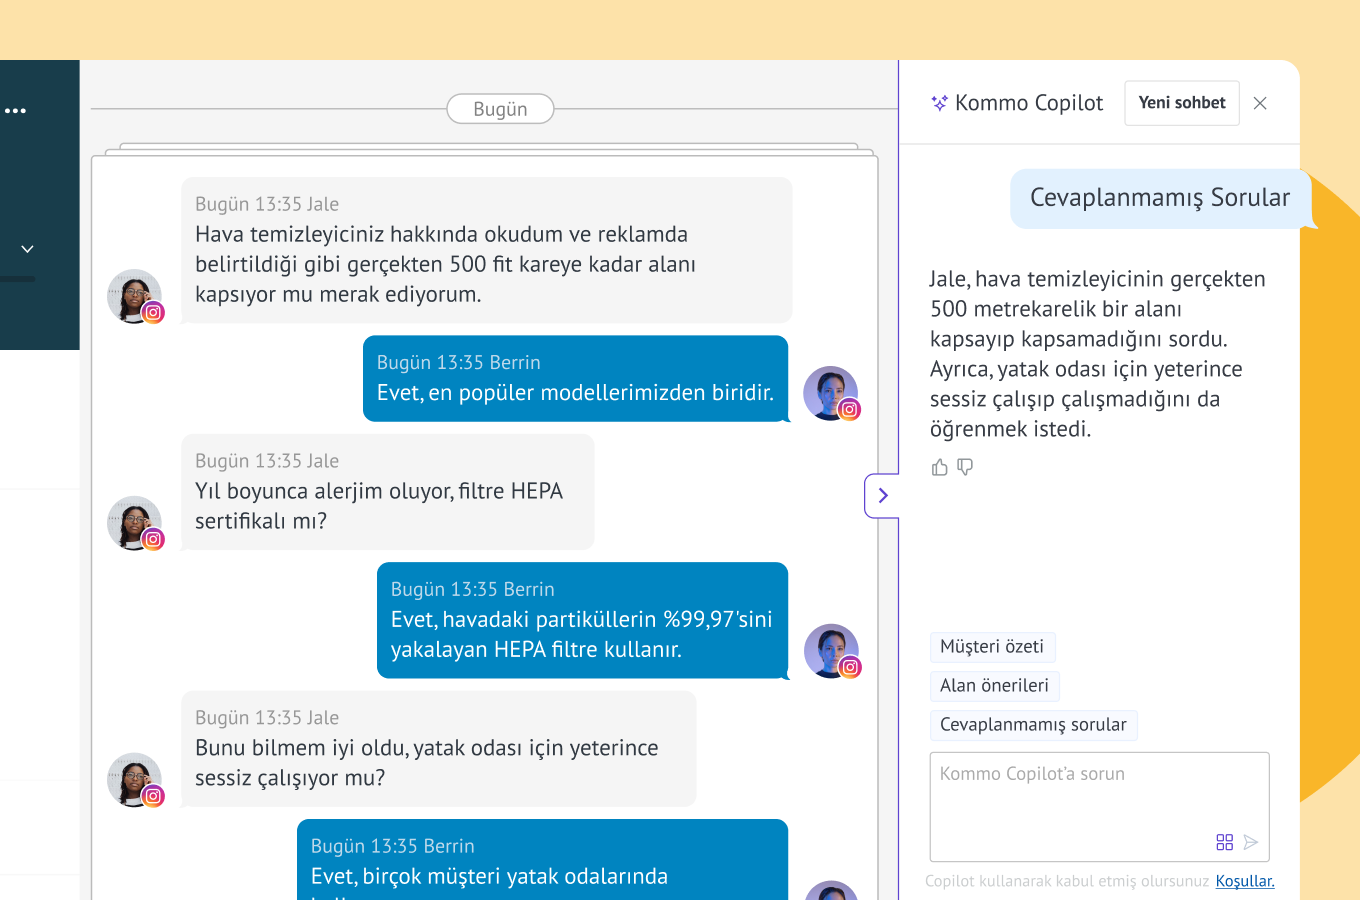Start a new chat with Yeni sohbet
The image size is (1360, 900).
tap(1181, 103)
